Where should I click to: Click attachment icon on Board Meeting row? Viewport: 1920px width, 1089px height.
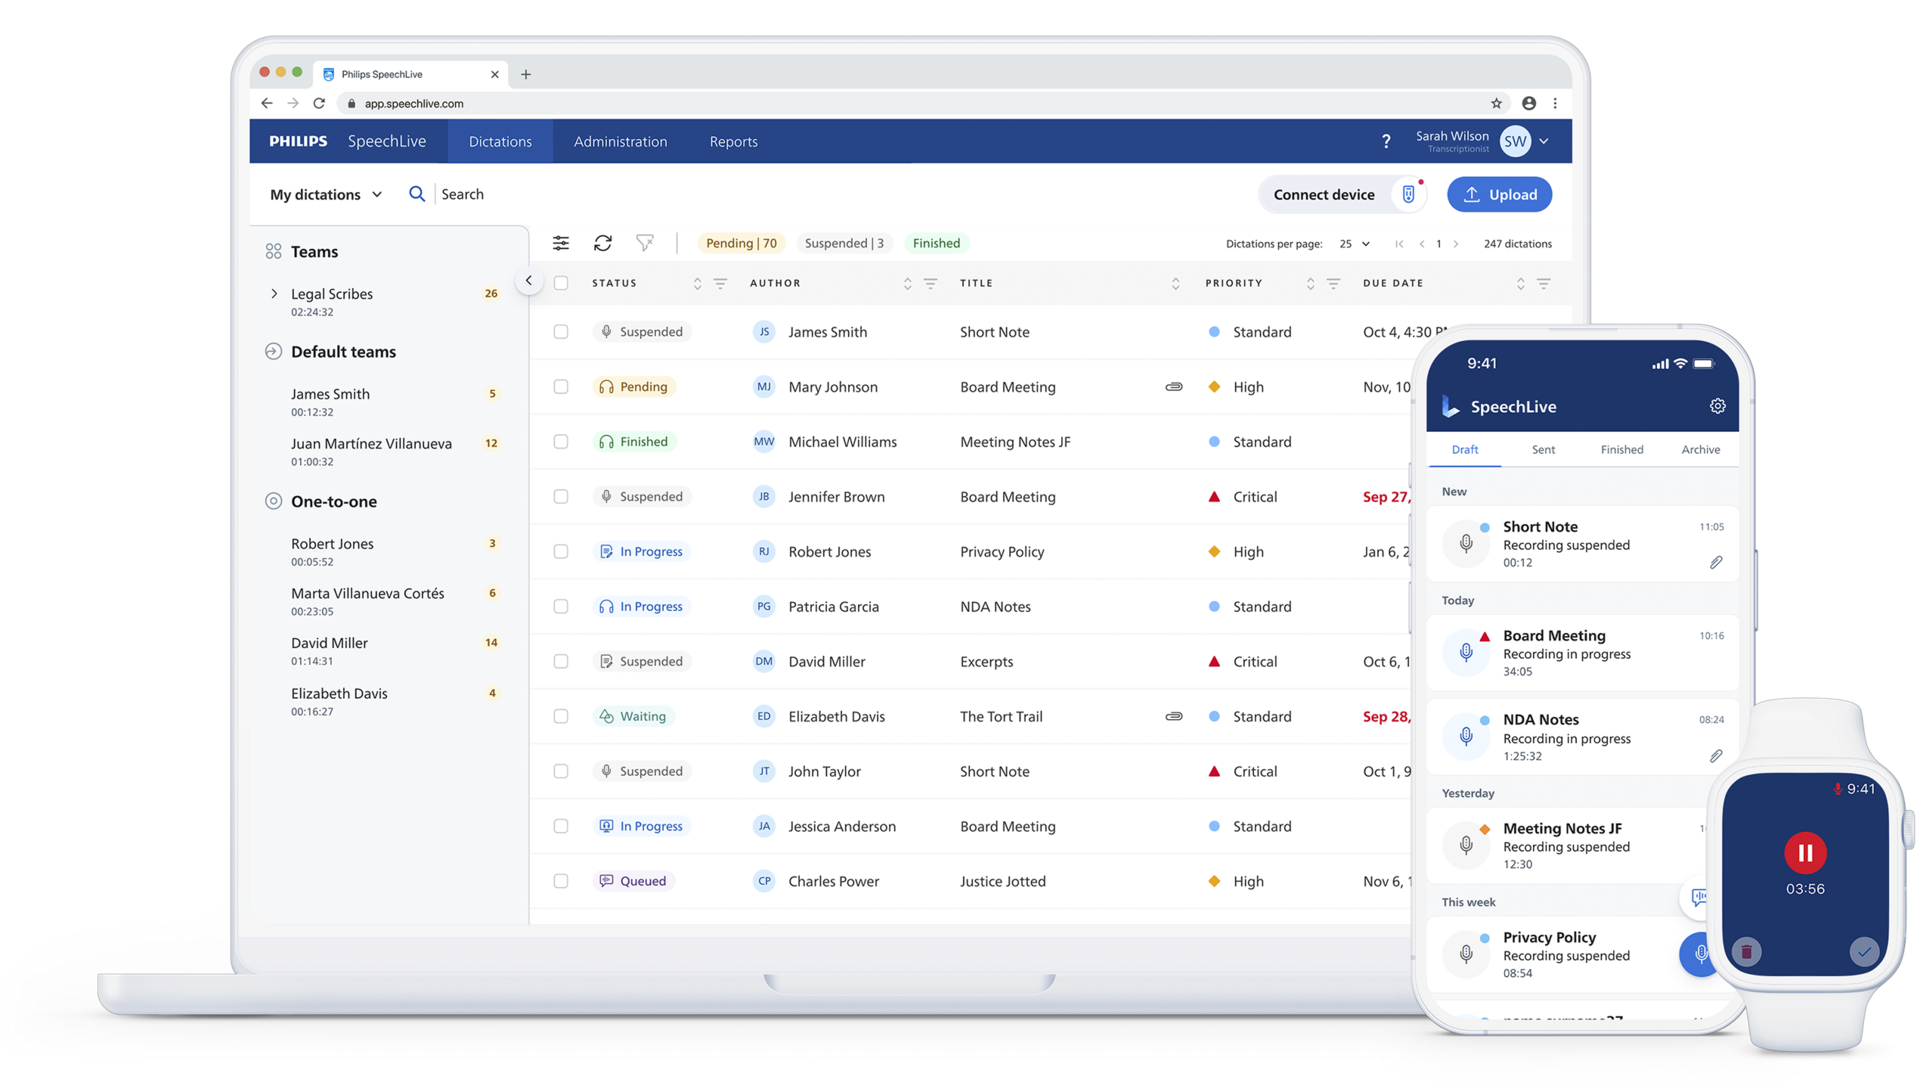point(1174,387)
